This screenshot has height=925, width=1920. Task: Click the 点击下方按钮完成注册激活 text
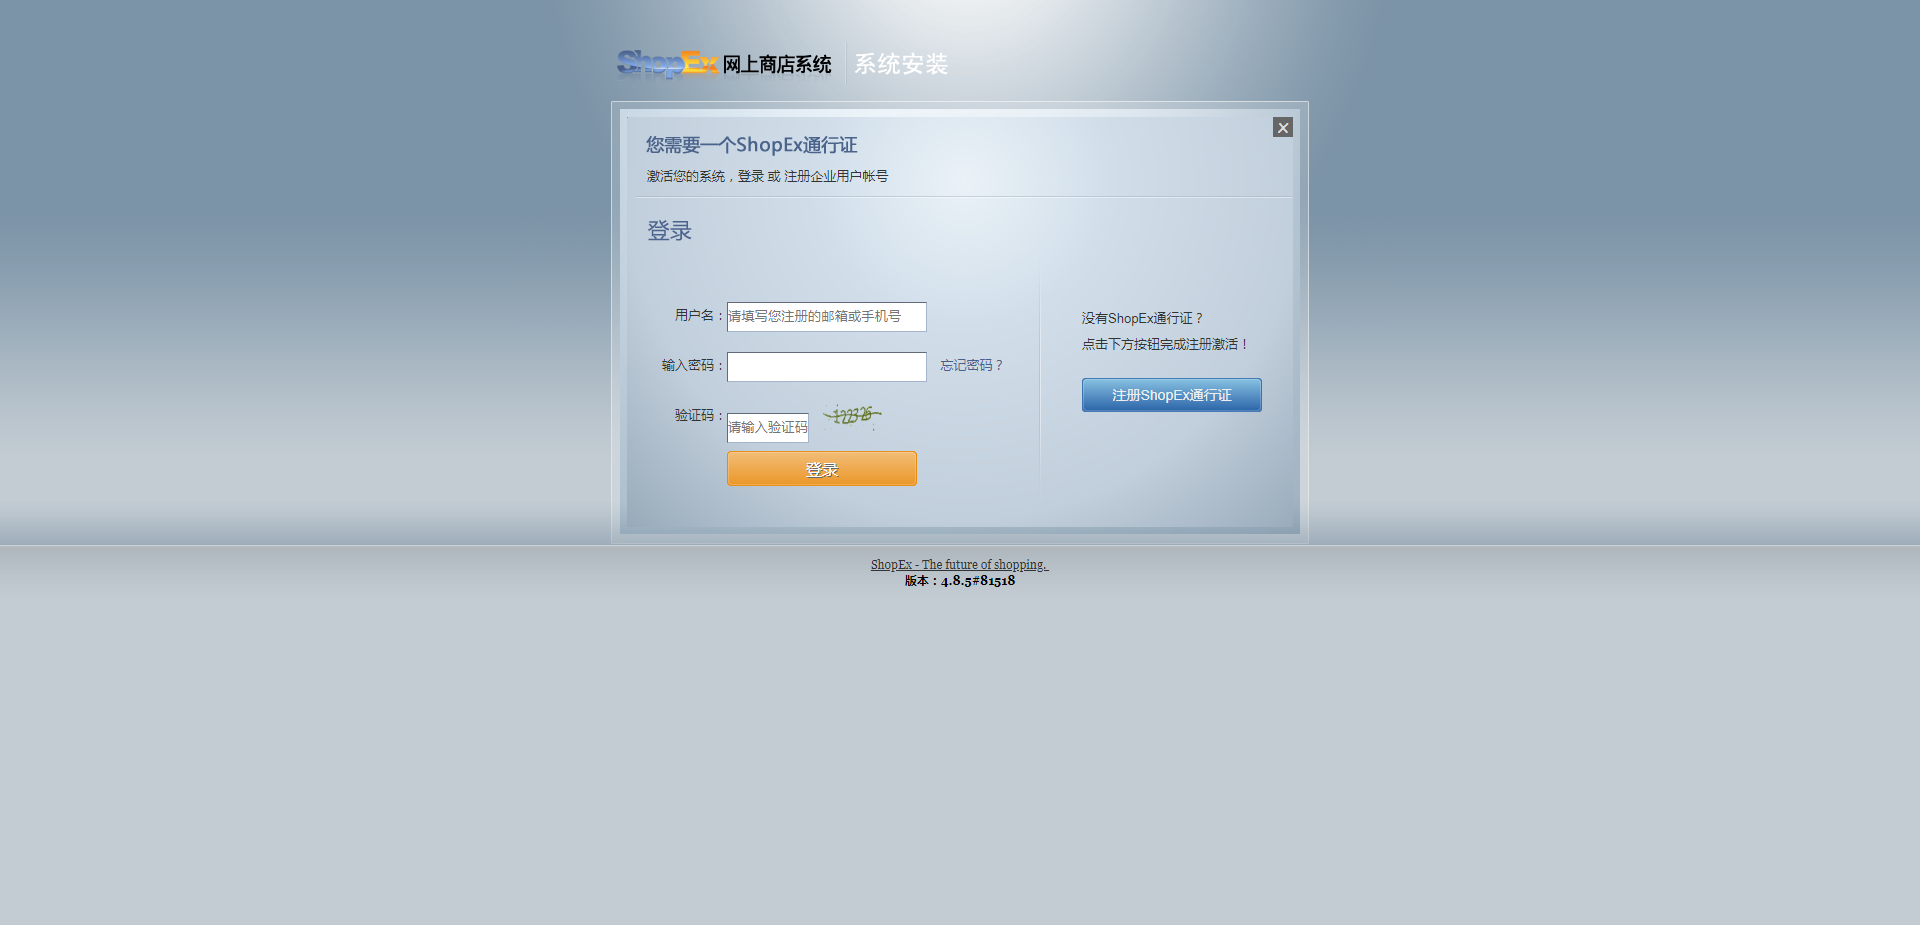1165,344
